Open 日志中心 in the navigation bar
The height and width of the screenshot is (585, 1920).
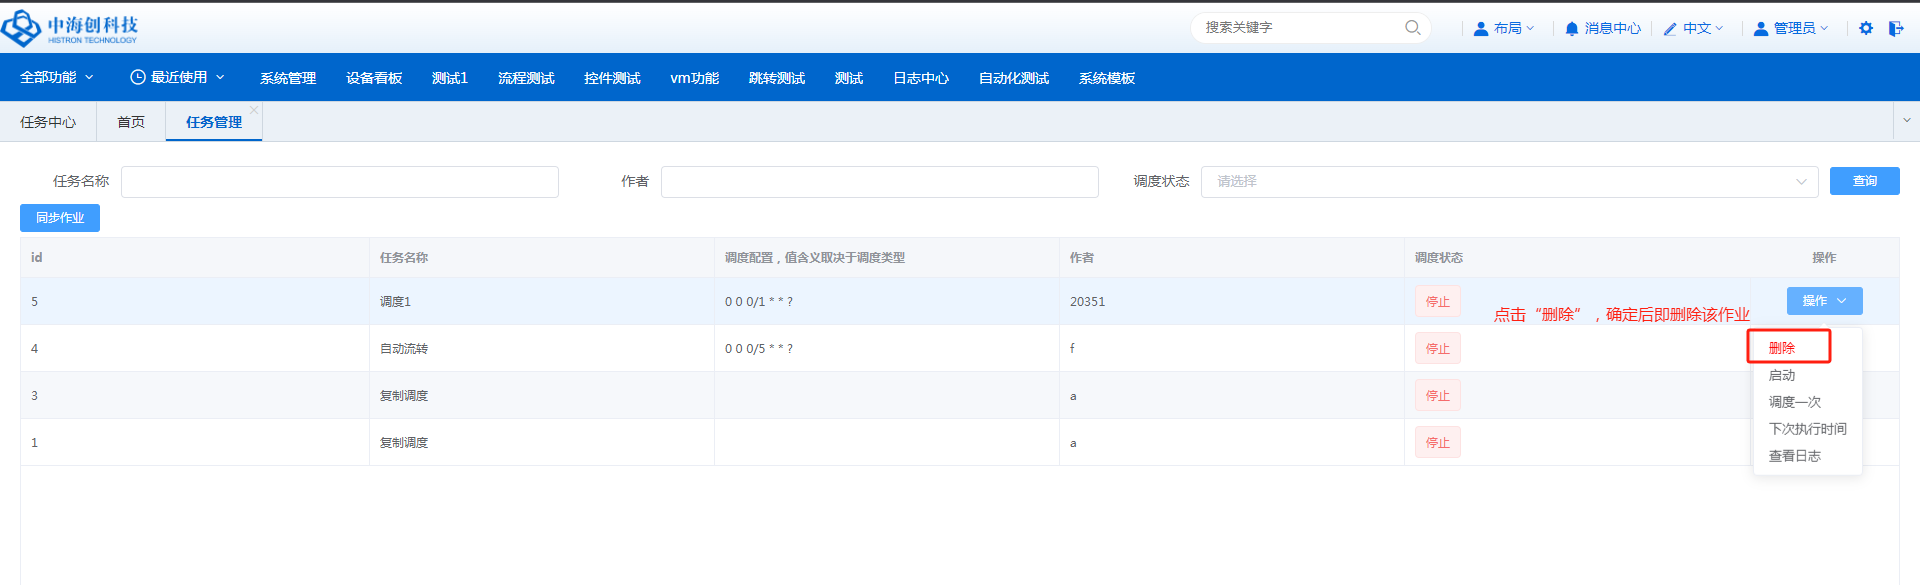coord(920,78)
